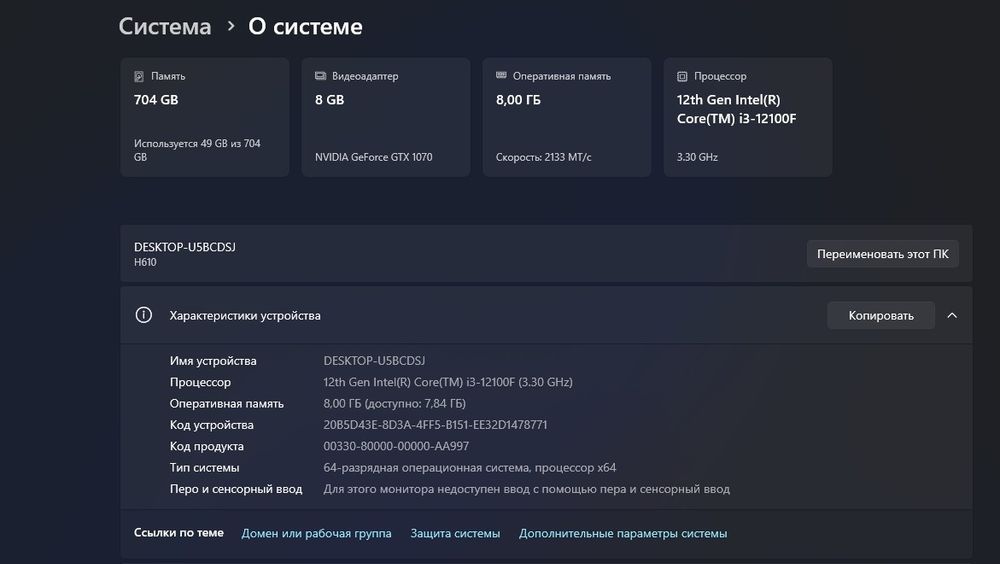
Task: Click the Характеристики устройства header title
Action: coord(245,315)
